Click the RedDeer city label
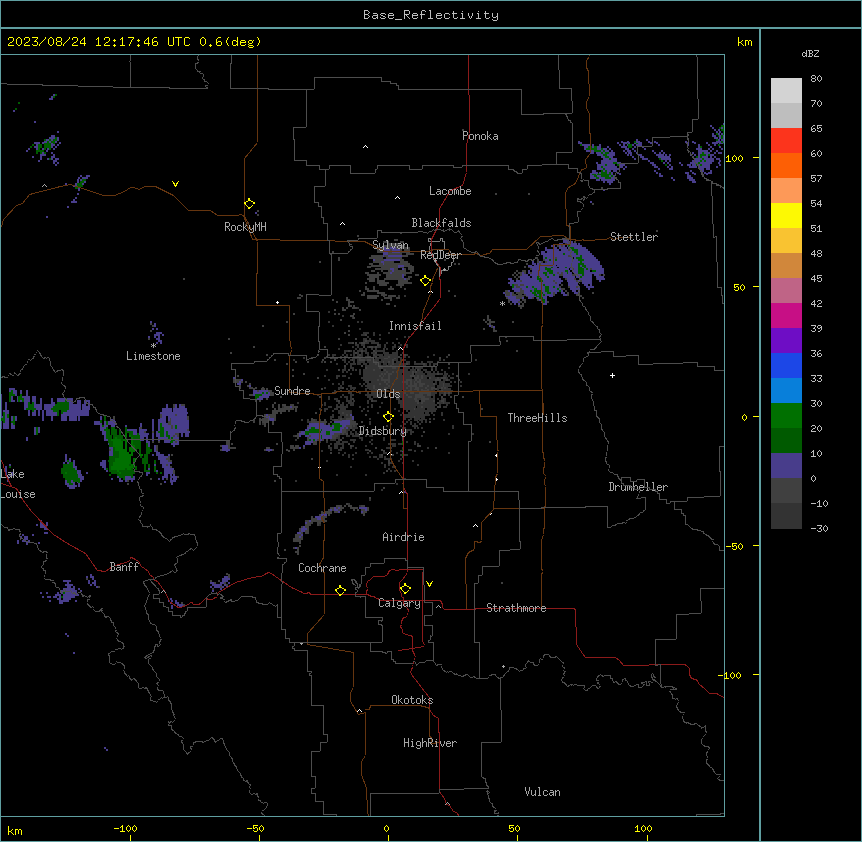The image size is (862, 842). tap(440, 255)
